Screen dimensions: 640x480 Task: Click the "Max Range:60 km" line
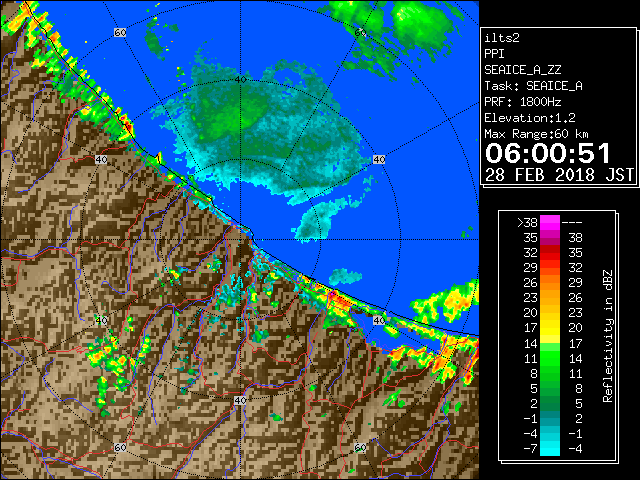536,134
